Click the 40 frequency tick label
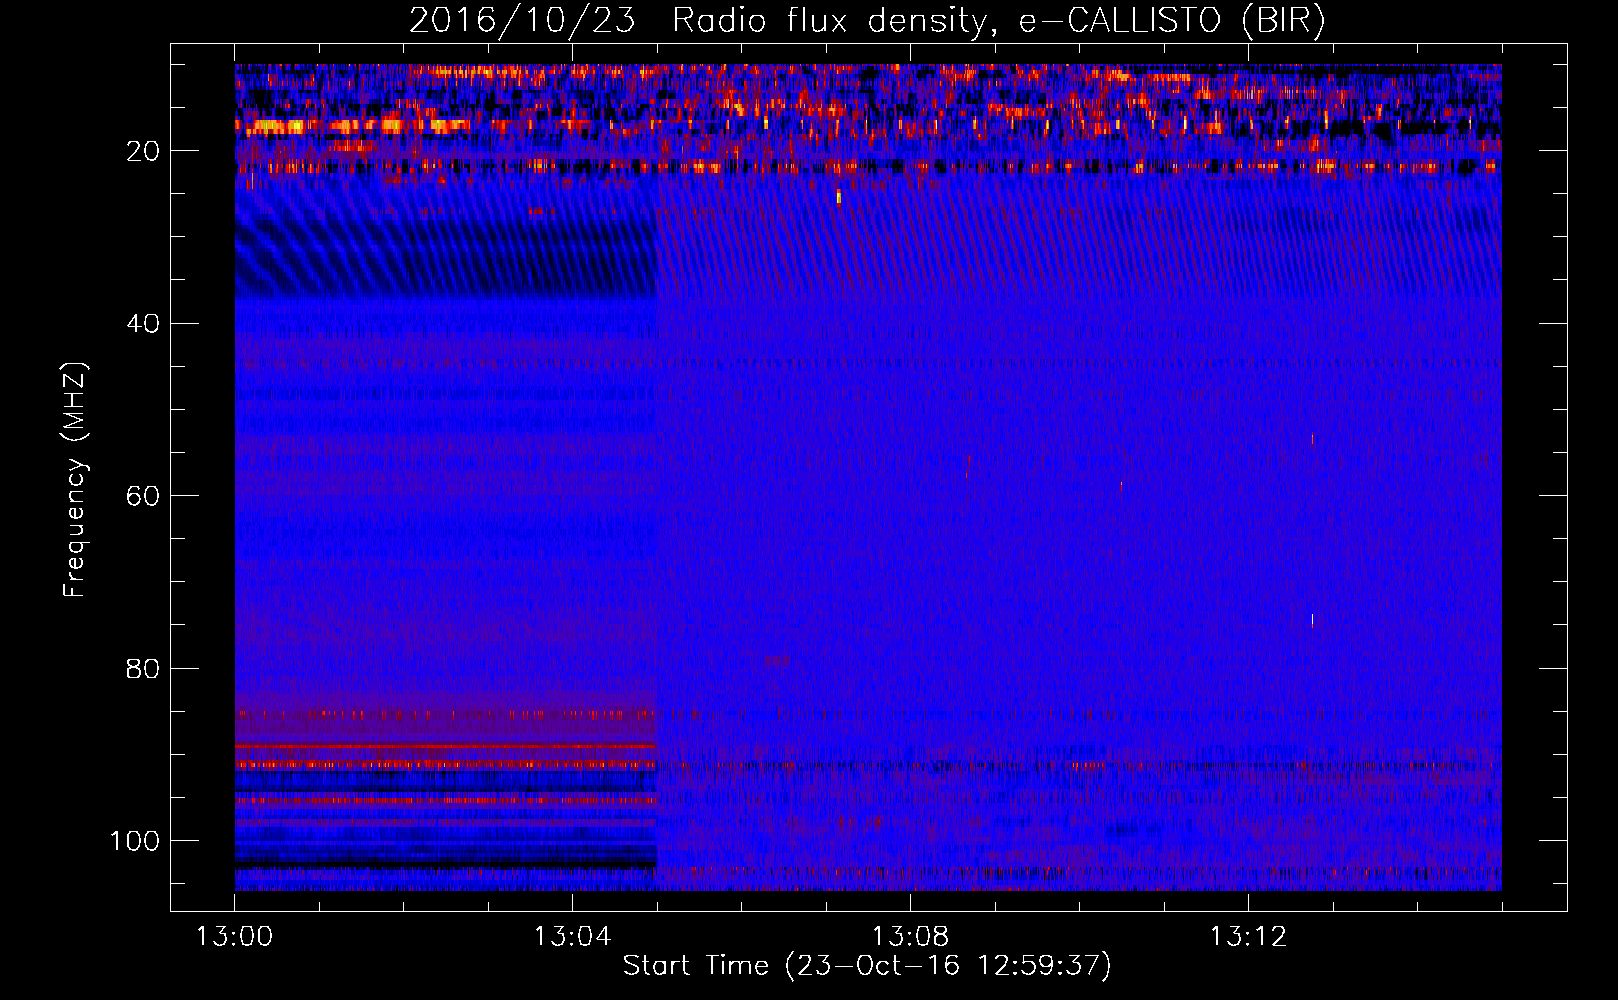1618x1000 pixels. pyautogui.click(x=144, y=324)
